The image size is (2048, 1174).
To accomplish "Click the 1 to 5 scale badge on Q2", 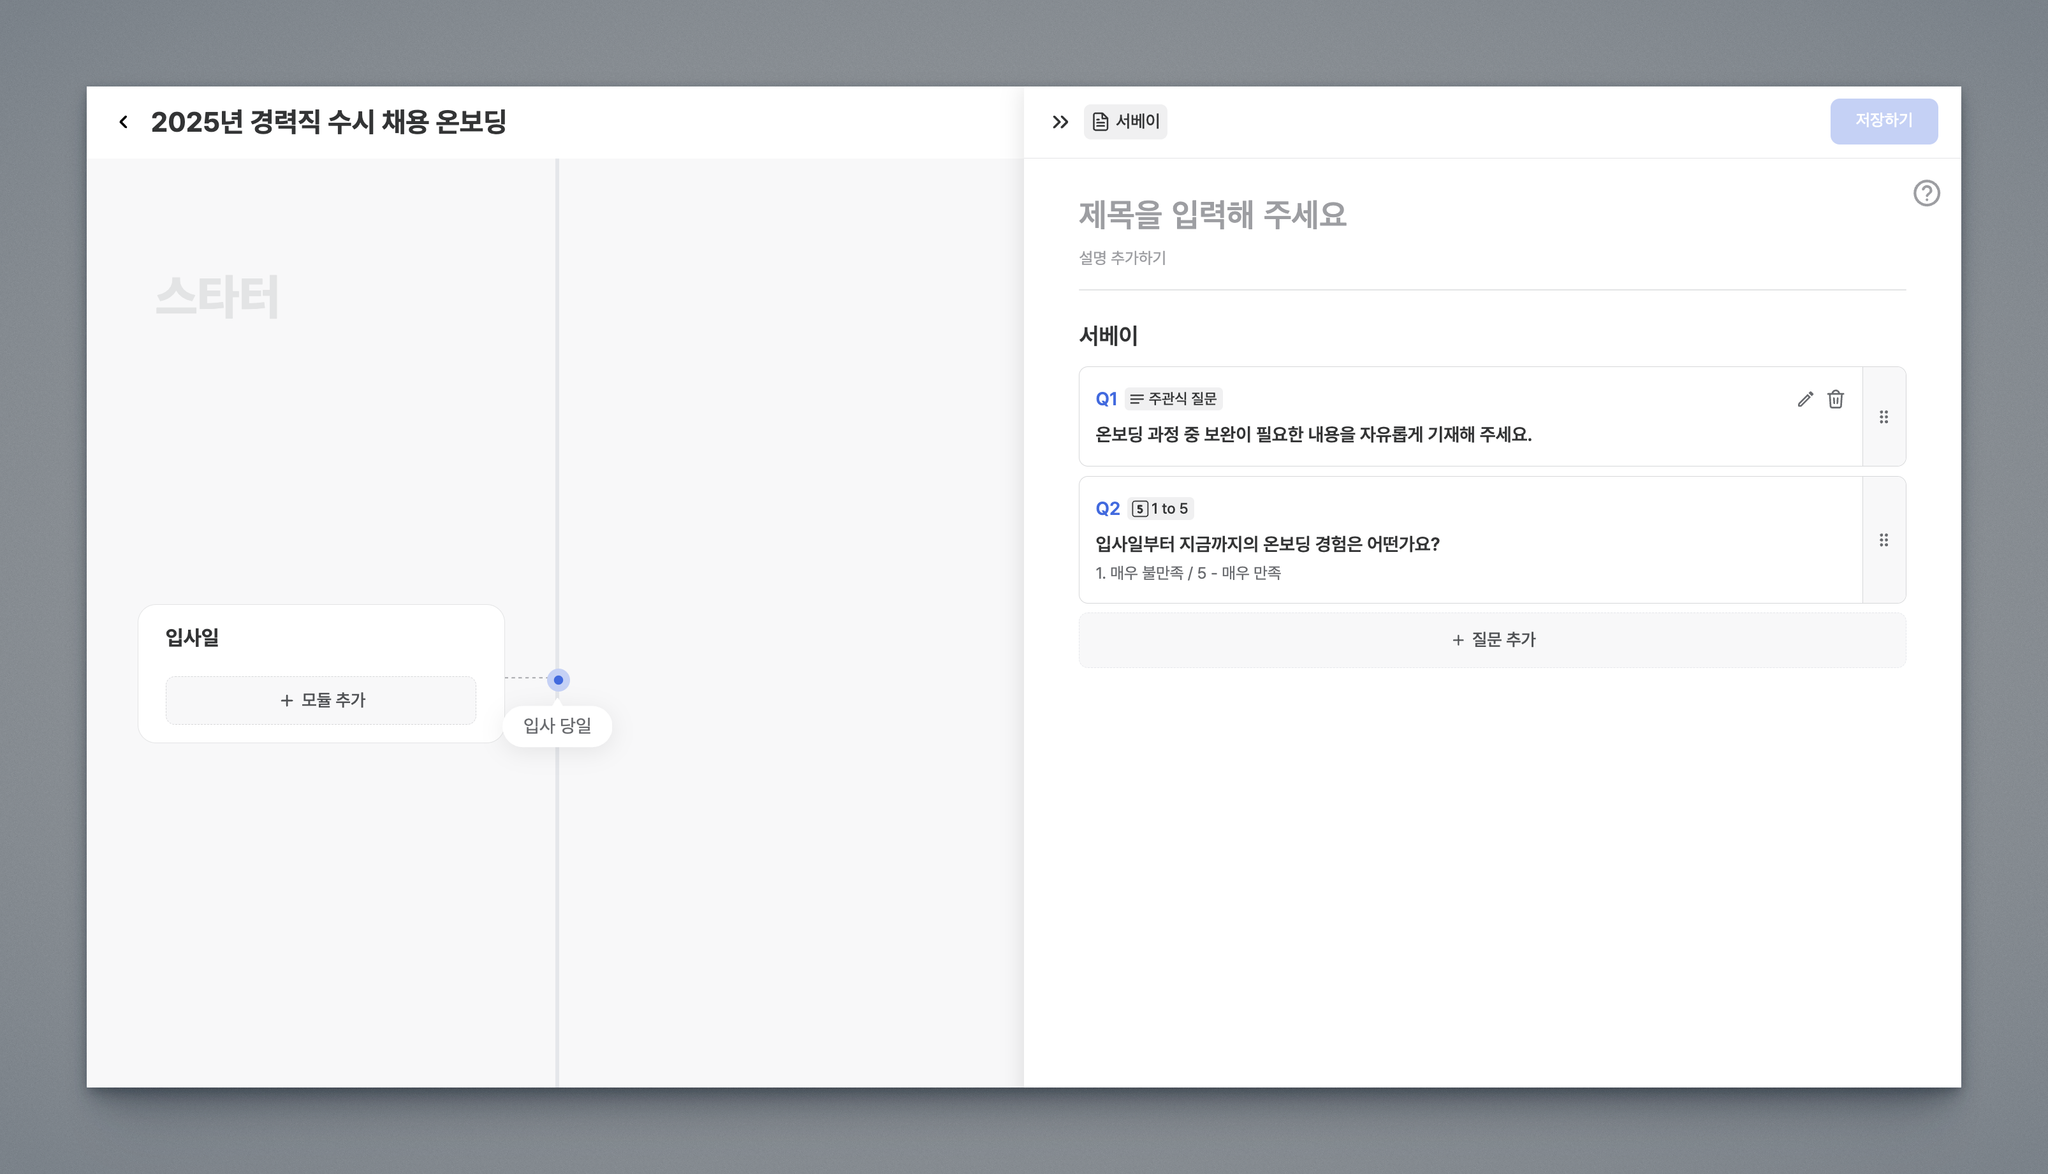I will pyautogui.click(x=1160, y=509).
